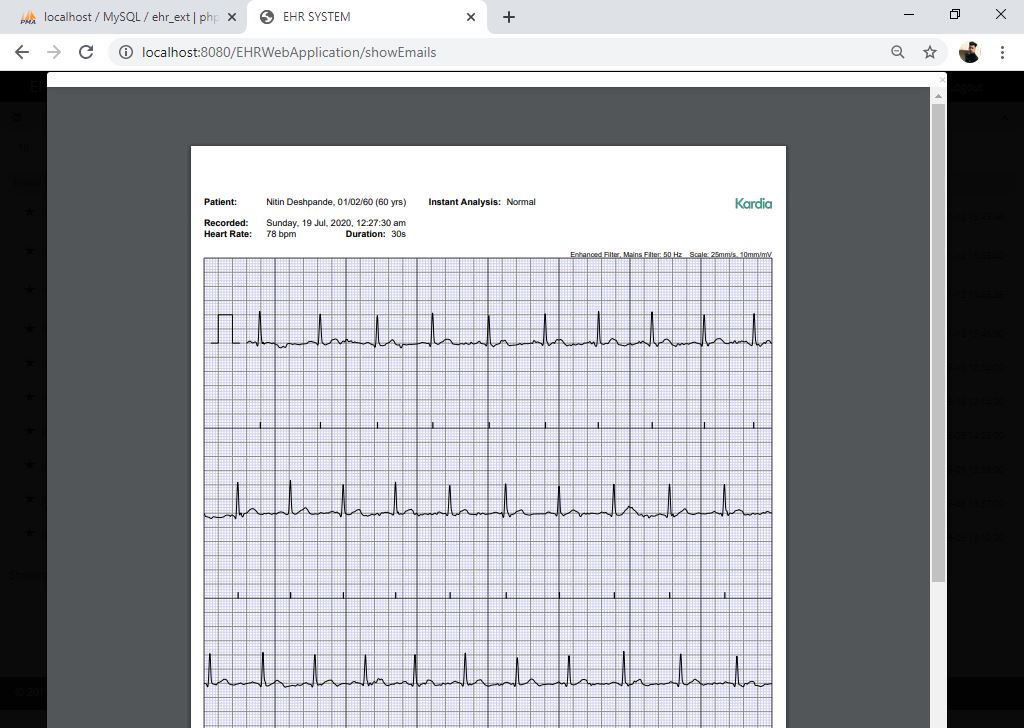This screenshot has width=1024, height=728.
Task: Go forward to next page
Action: 54,52
